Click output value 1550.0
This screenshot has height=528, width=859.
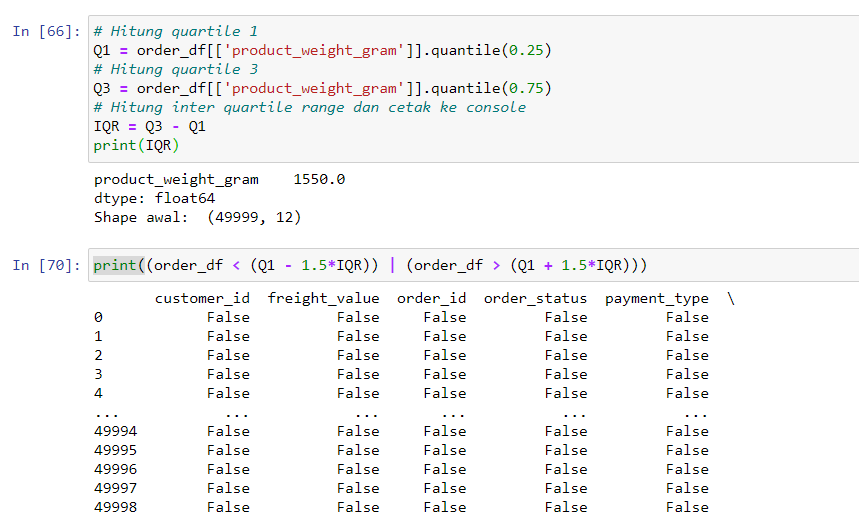[x=319, y=180]
